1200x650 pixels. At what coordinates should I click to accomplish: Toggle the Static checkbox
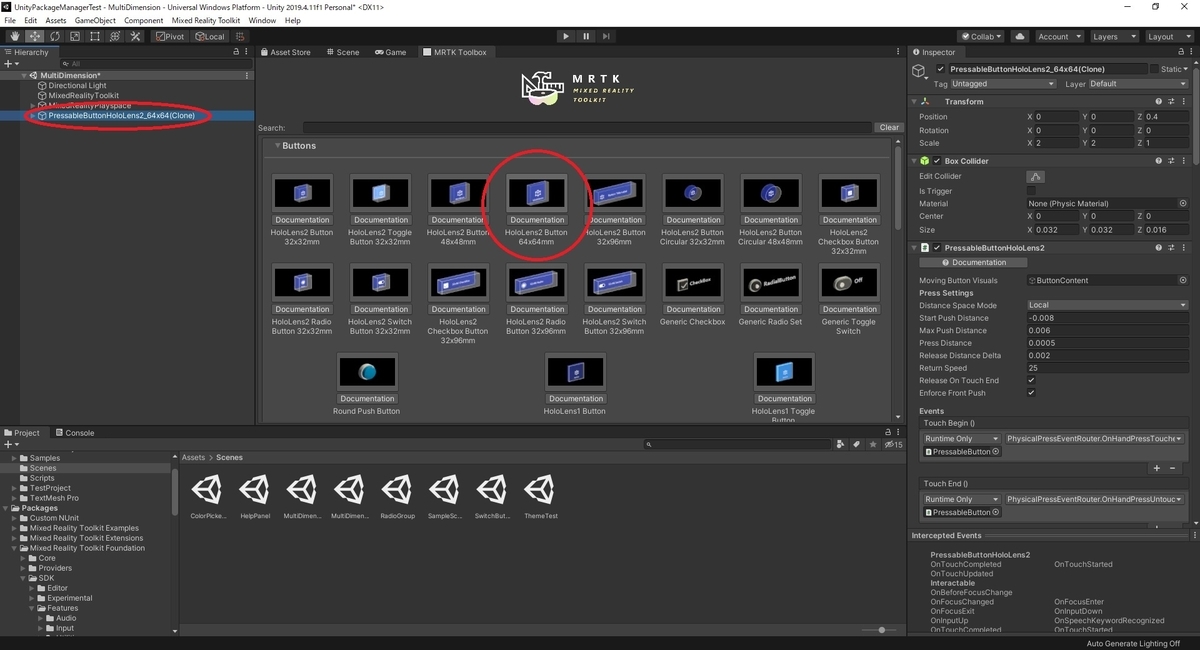pos(1155,69)
